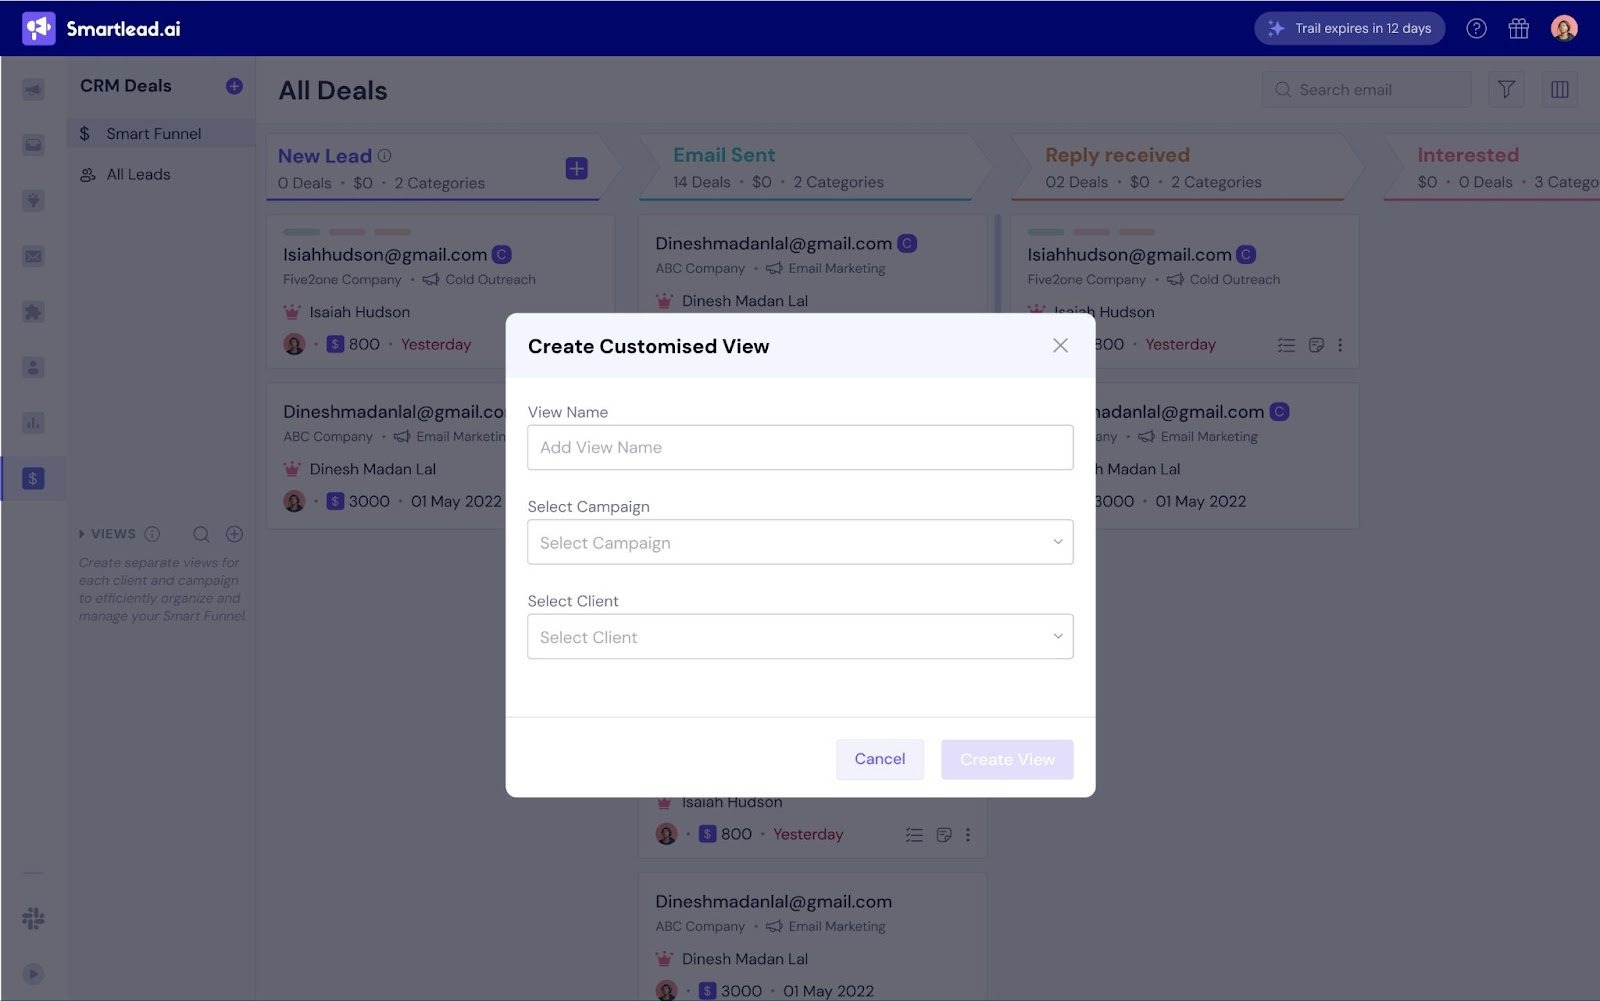
Task: Click the Search email field
Action: 1366,90
